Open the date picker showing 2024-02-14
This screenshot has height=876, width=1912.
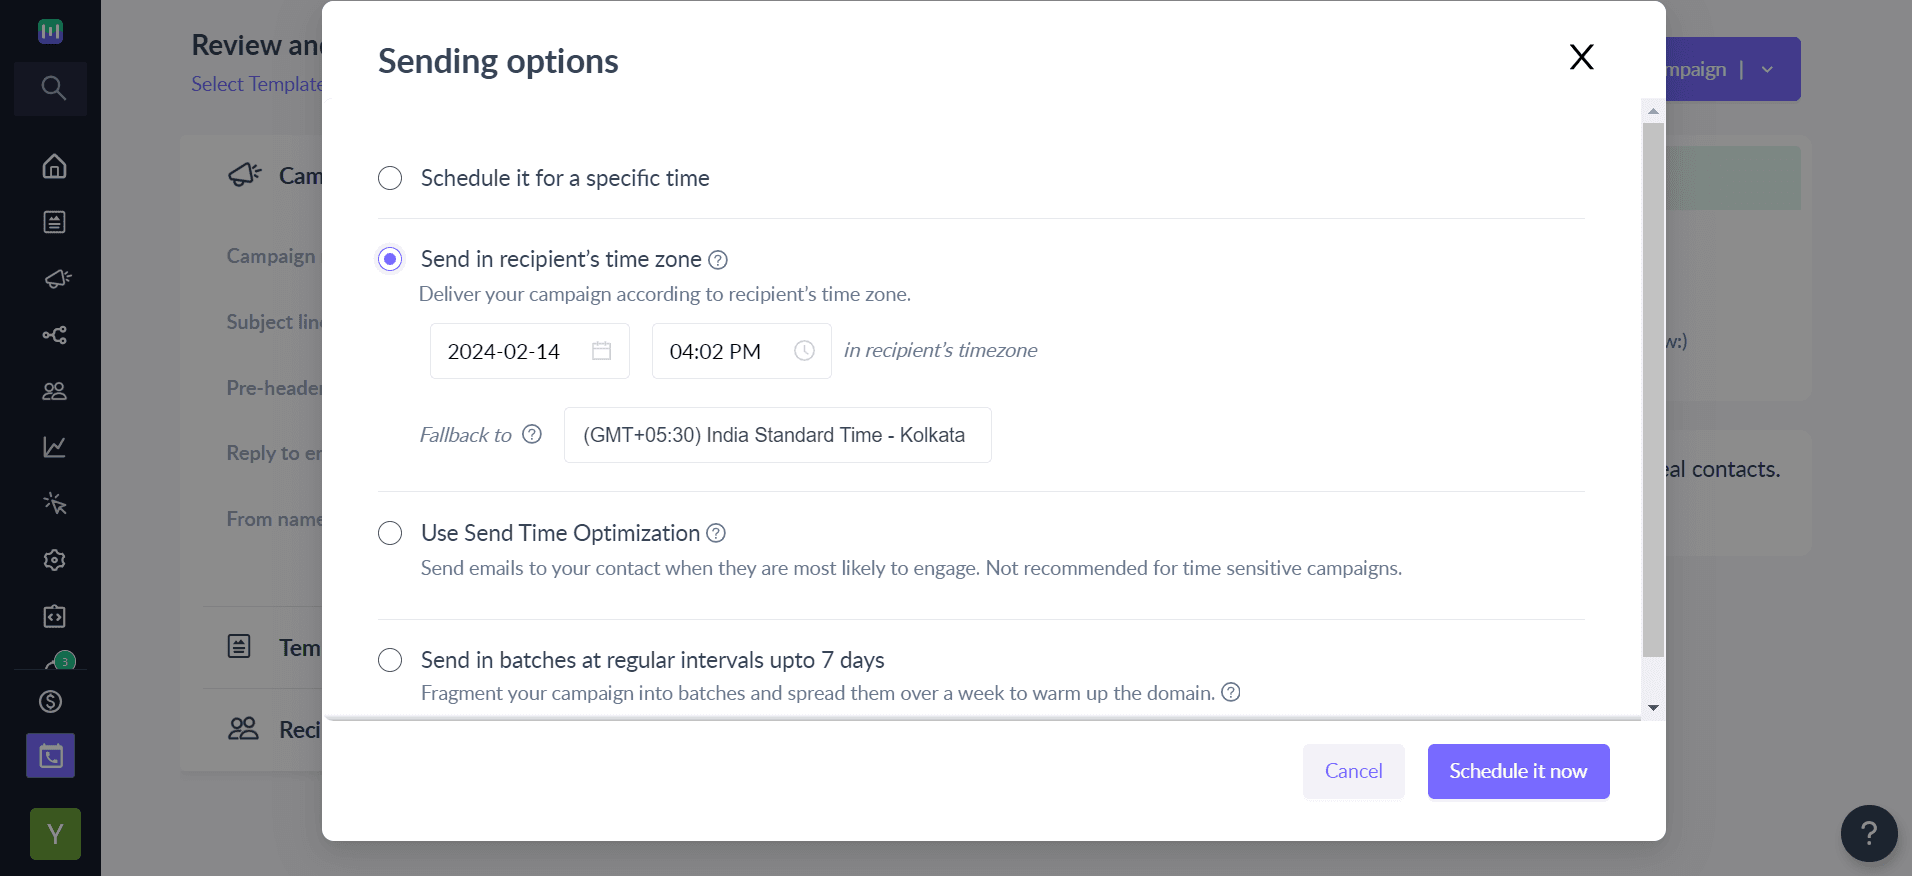529,351
